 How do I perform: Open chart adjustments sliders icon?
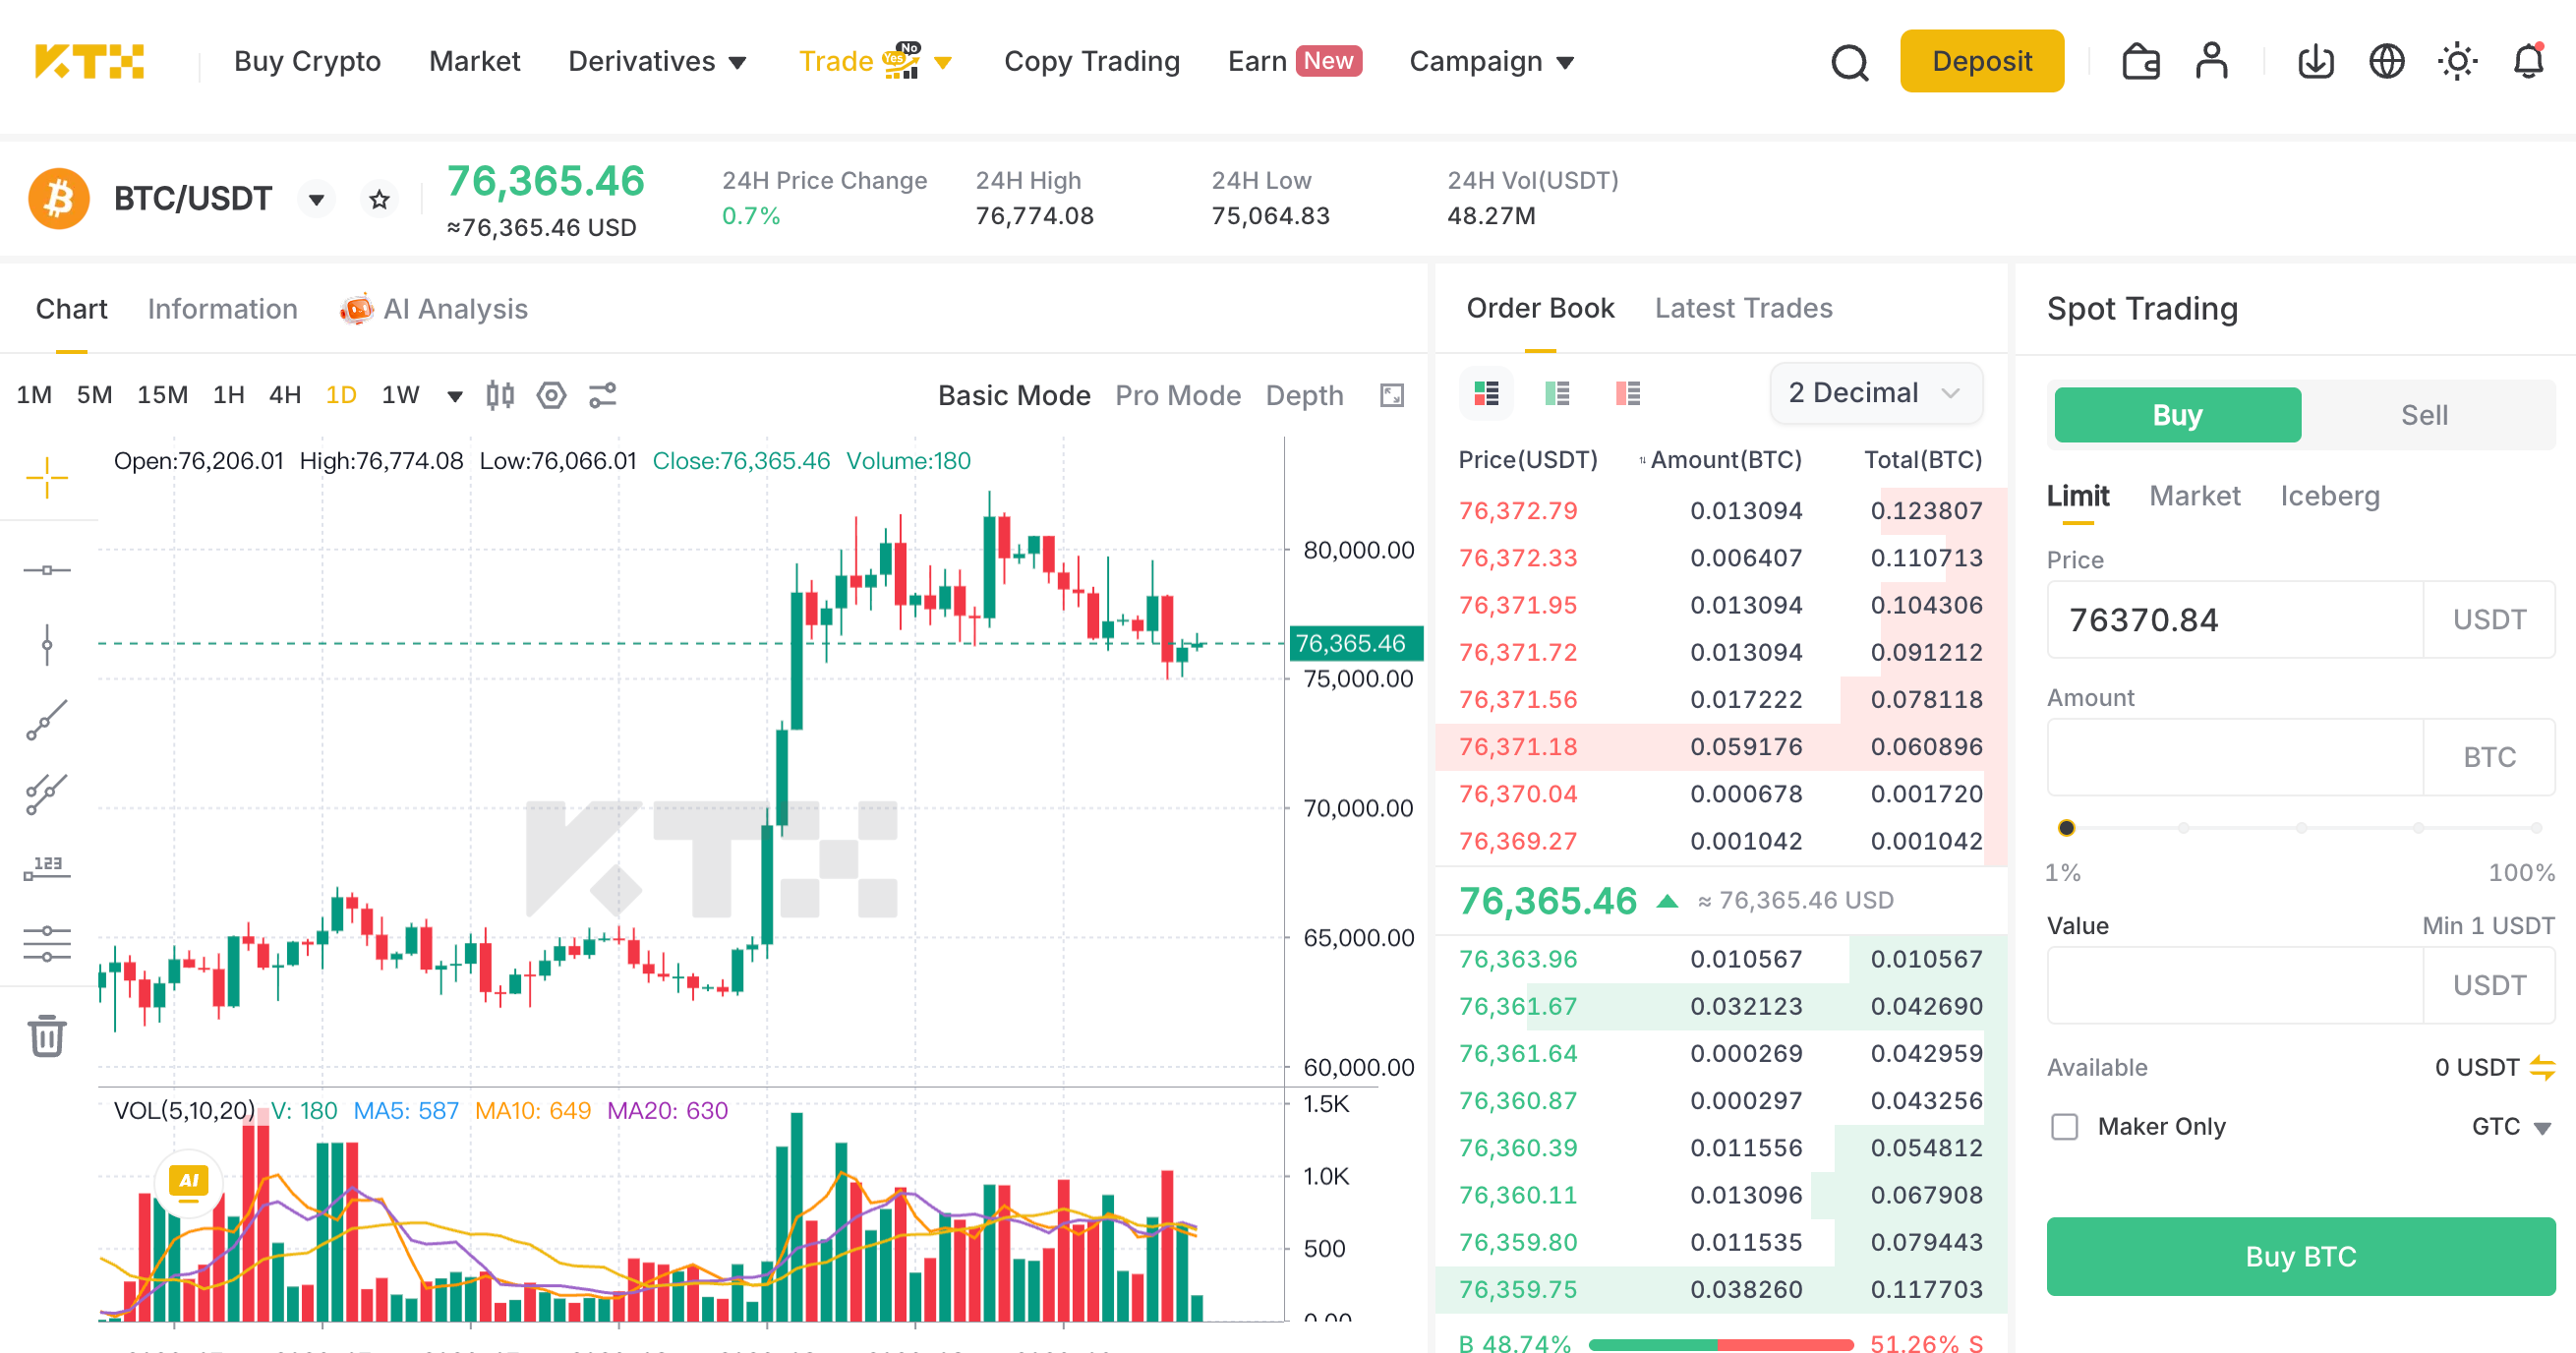(603, 395)
